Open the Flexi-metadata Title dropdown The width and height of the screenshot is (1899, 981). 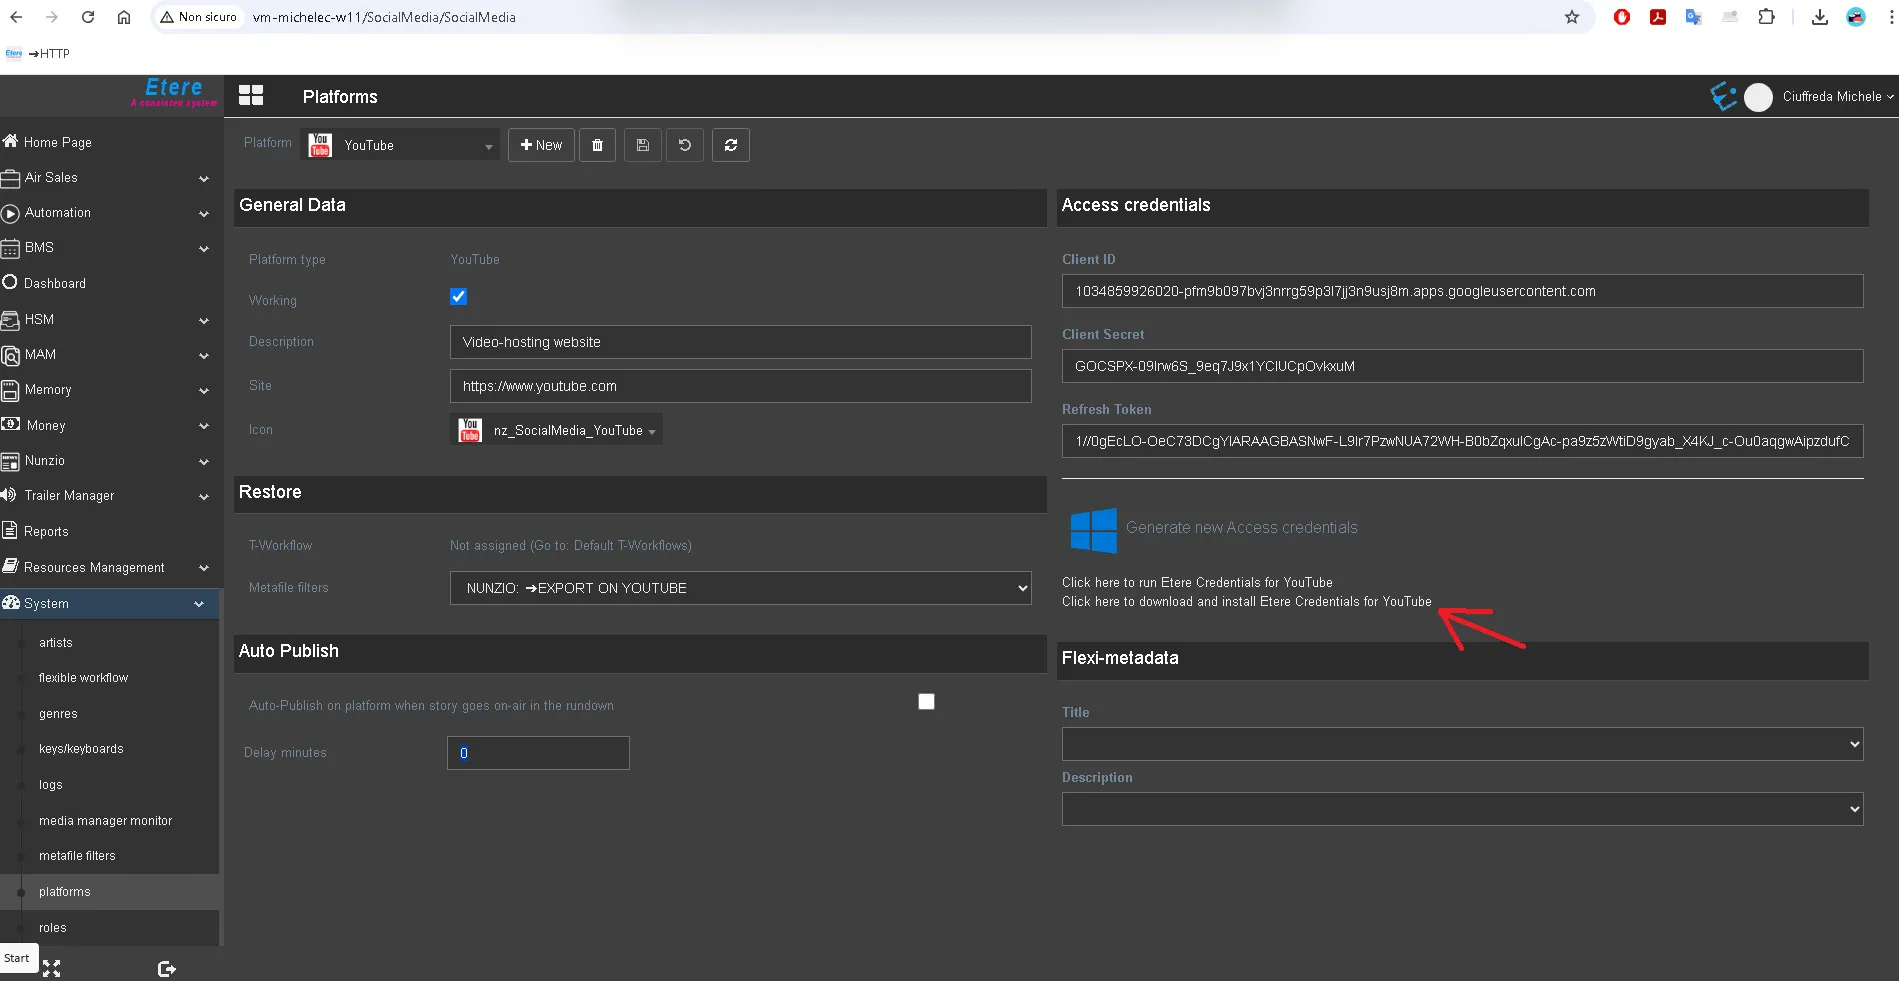1462,744
